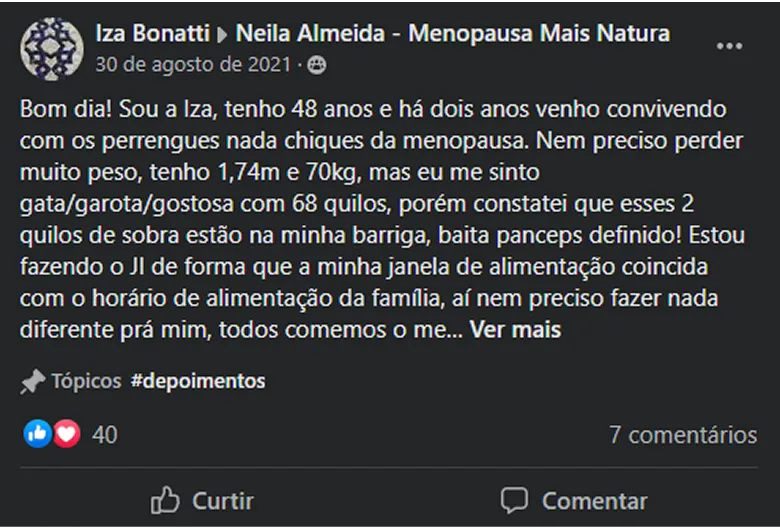Click the thumbs-up icon beside Curtir
Viewport: 780px width, 529px height.
pyautogui.click(x=164, y=500)
